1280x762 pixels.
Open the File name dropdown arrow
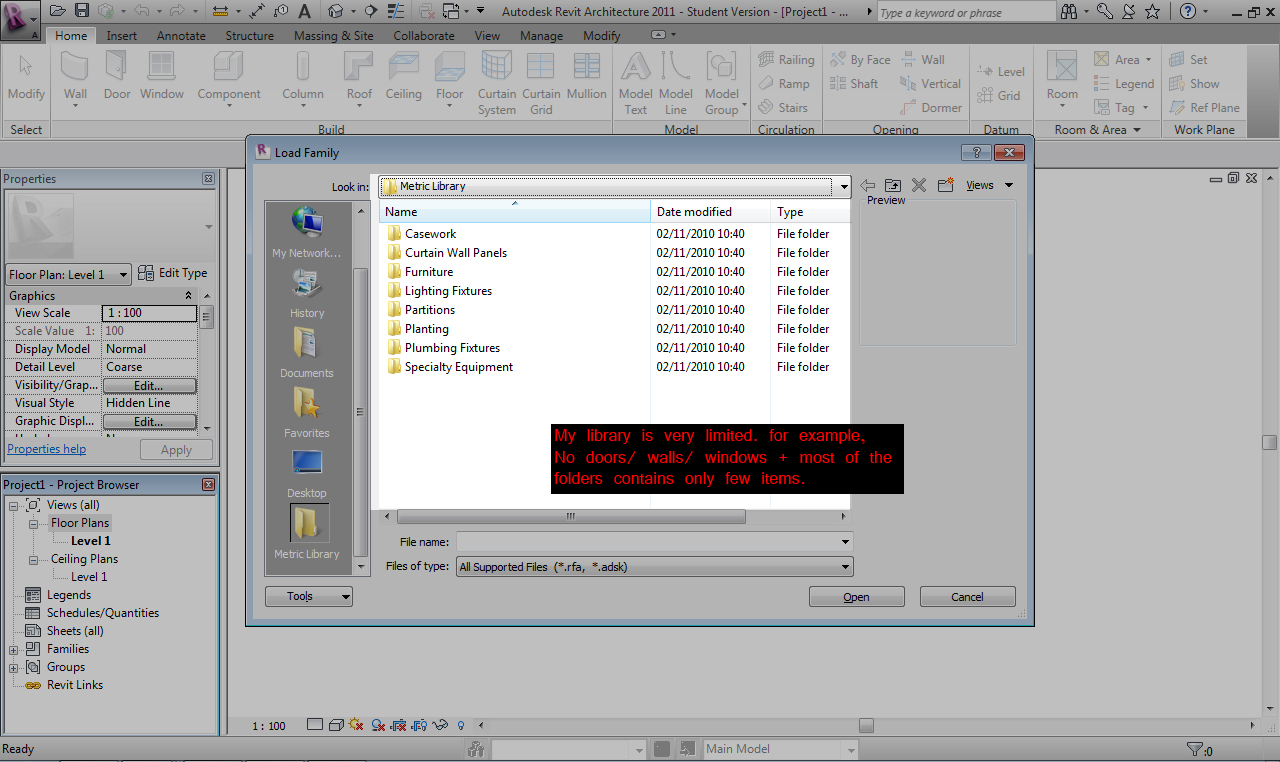point(846,541)
